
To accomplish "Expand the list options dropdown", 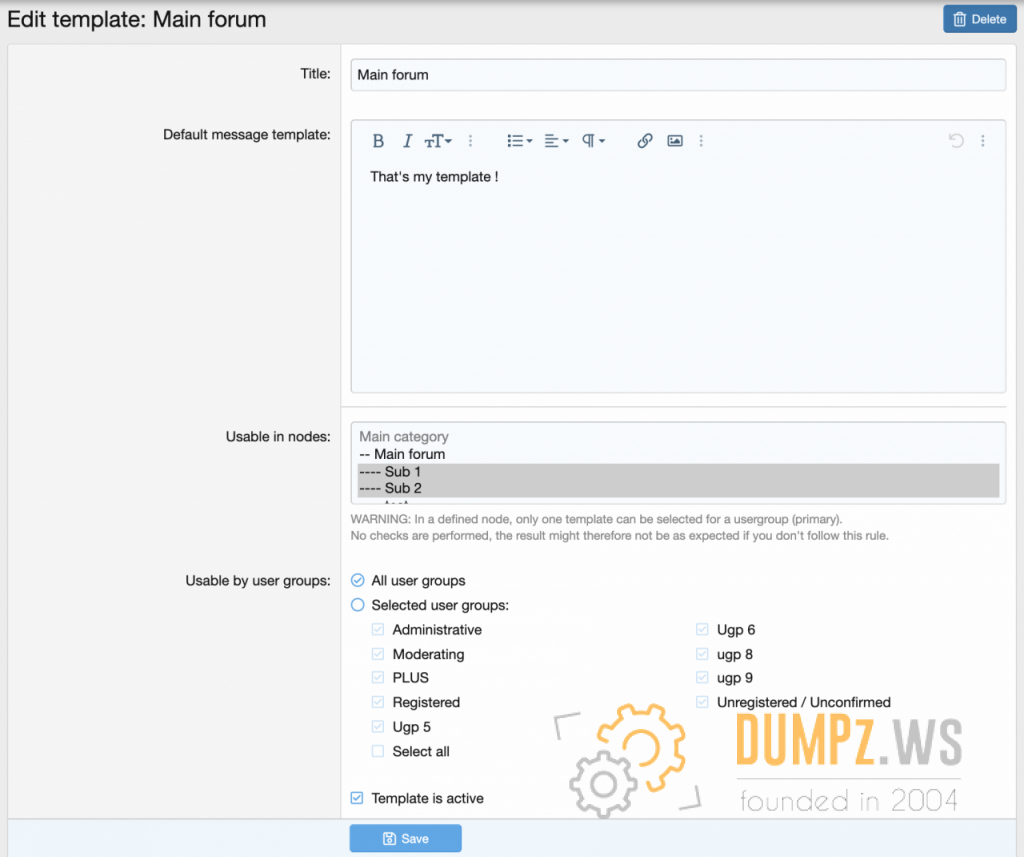I will tap(519, 141).
